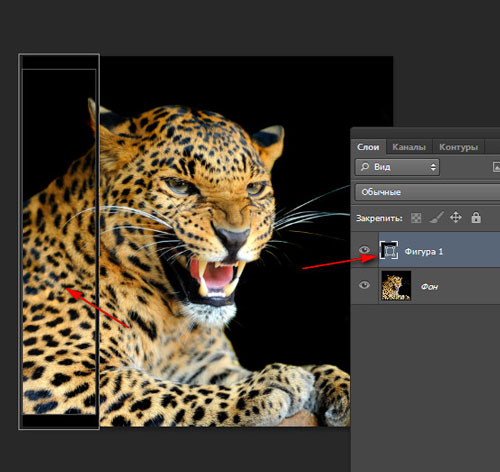Click empty layers panel area below Фон
Screen dimensions: 500x472
coord(426,387)
